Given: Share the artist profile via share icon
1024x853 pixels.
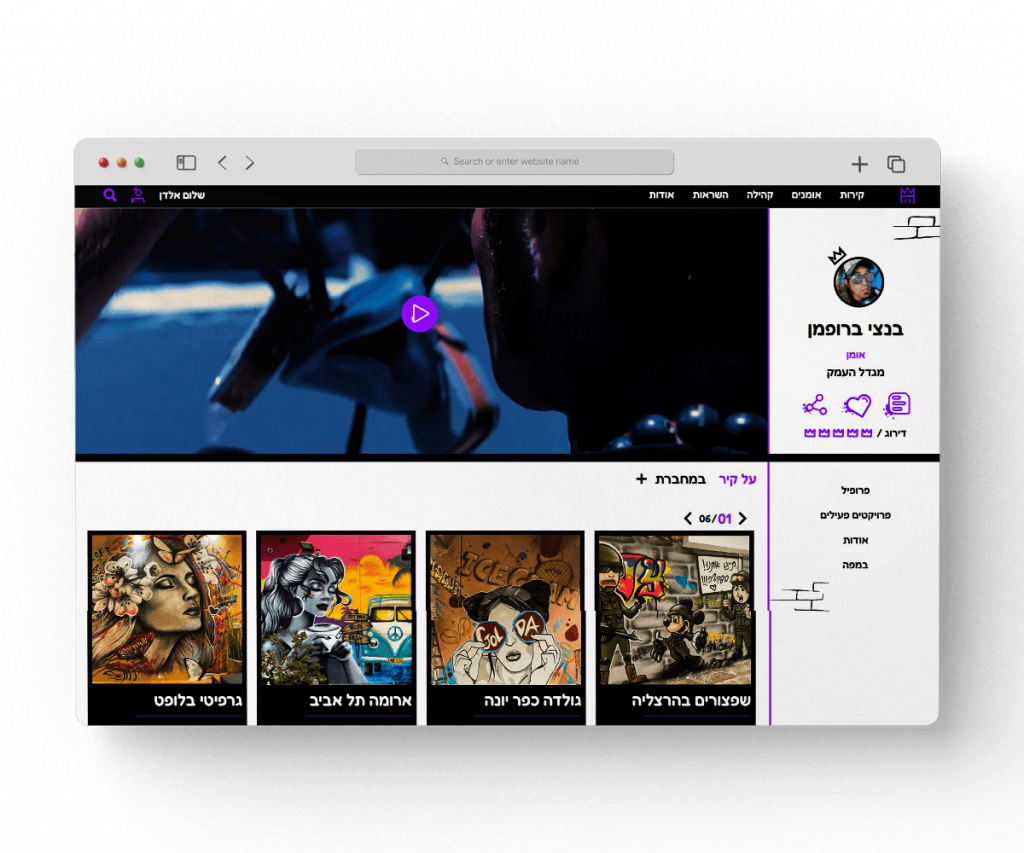Looking at the screenshot, I should pyautogui.click(x=814, y=405).
